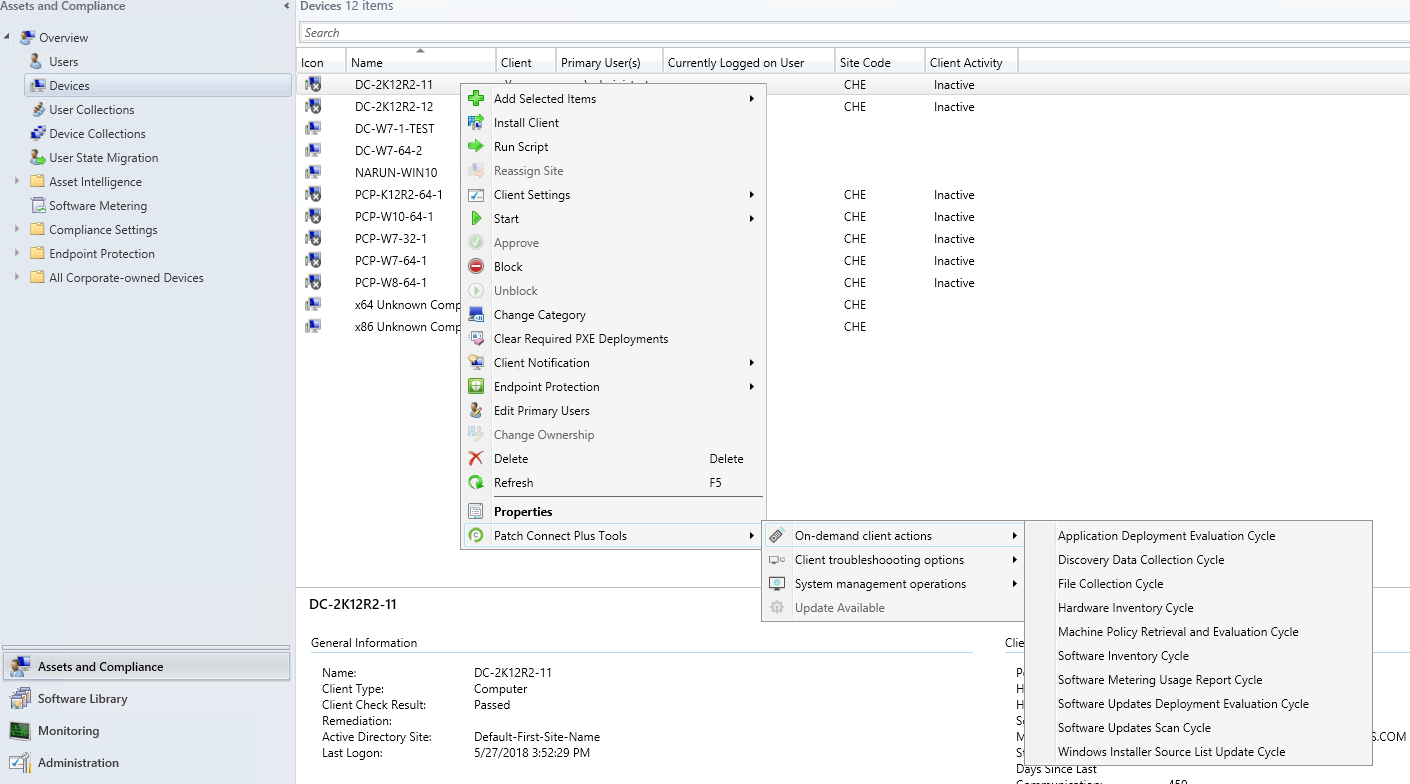Screen dimensions: 1410x784
Task: Open the Client Notification submenu arrow
Action: [752, 363]
